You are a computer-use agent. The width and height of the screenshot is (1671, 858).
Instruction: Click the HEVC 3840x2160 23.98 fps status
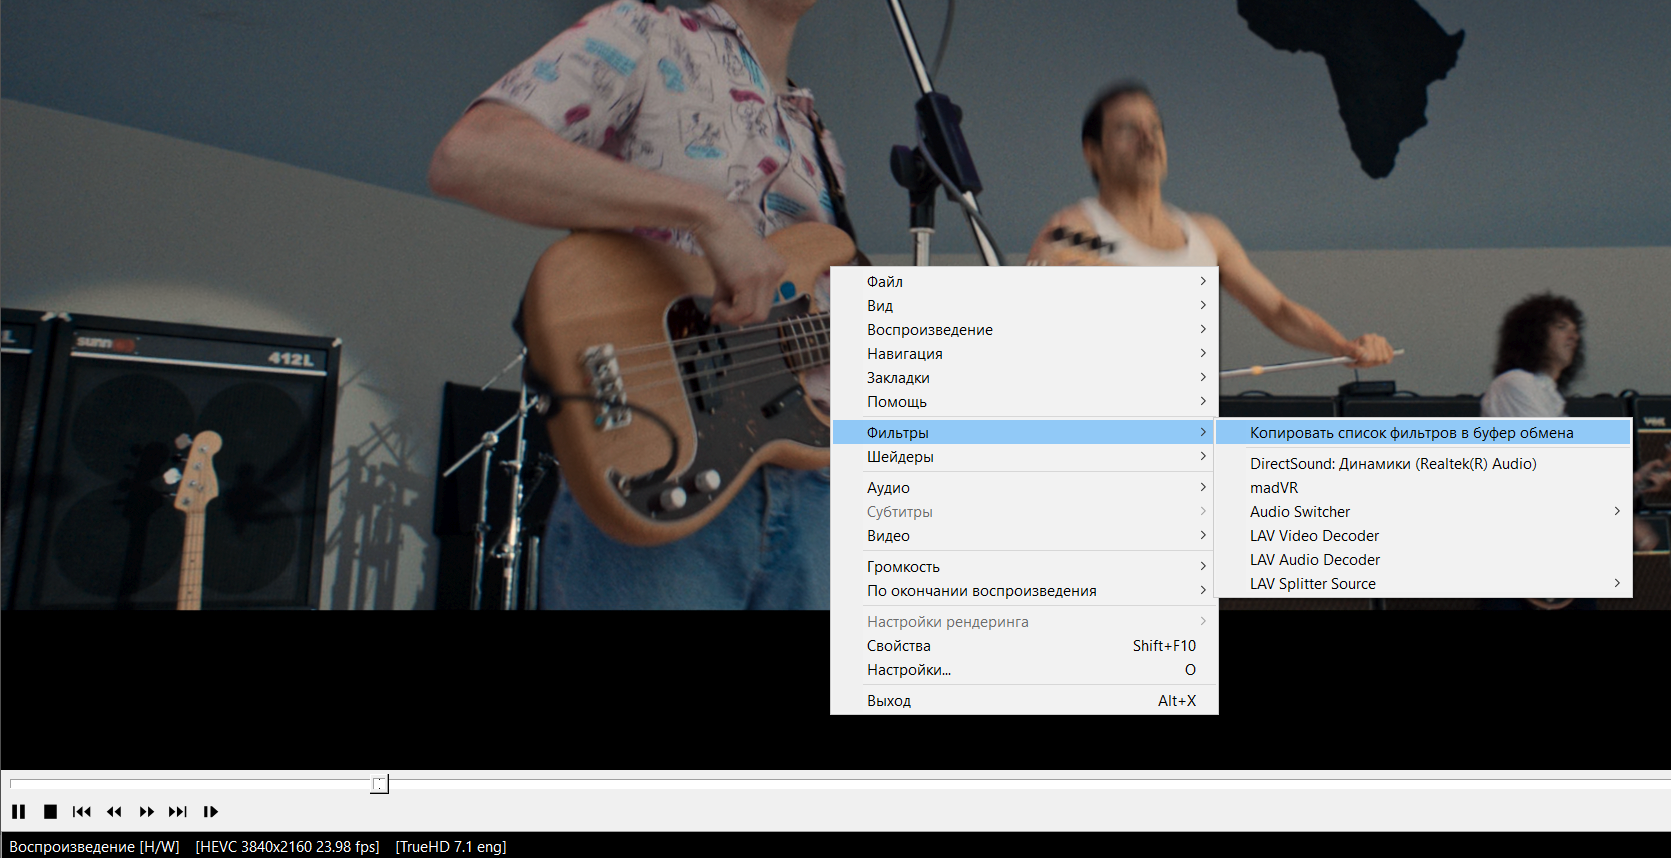click(288, 847)
